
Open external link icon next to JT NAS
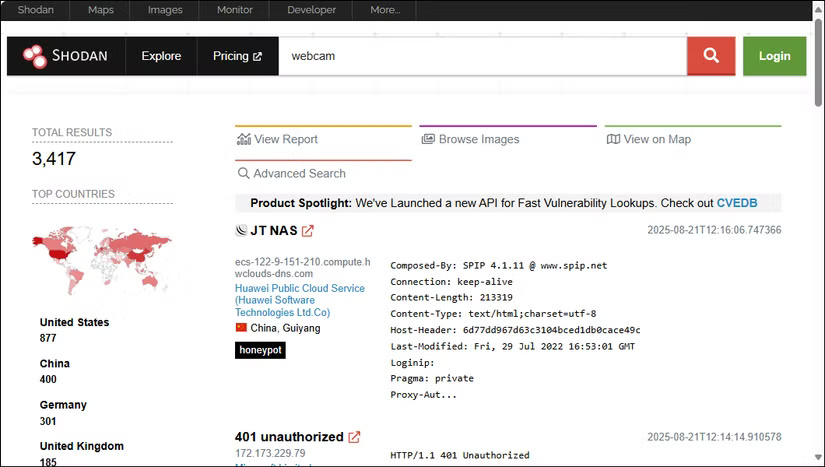pos(308,230)
